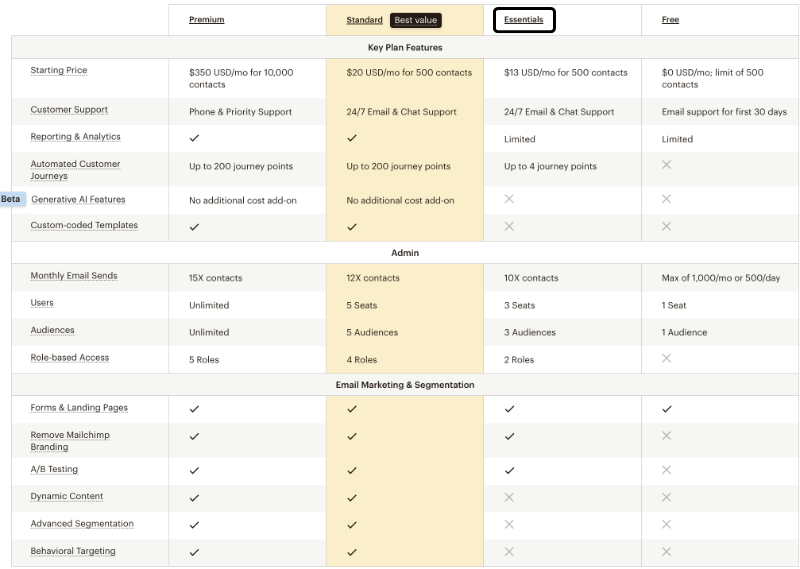The width and height of the screenshot is (800, 569).
Task: Open the Standard plan link
Action: click(364, 20)
